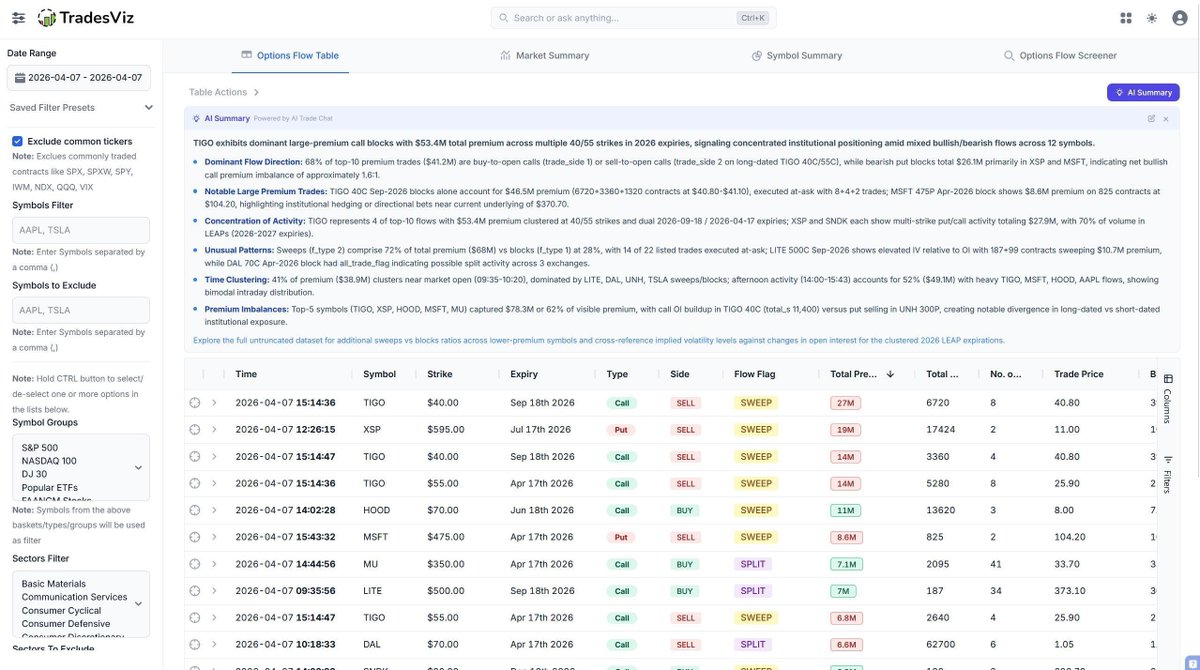The image size is (1200, 670).
Task: Expand the HOOD row details chevron
Action: tap(214, 510)
